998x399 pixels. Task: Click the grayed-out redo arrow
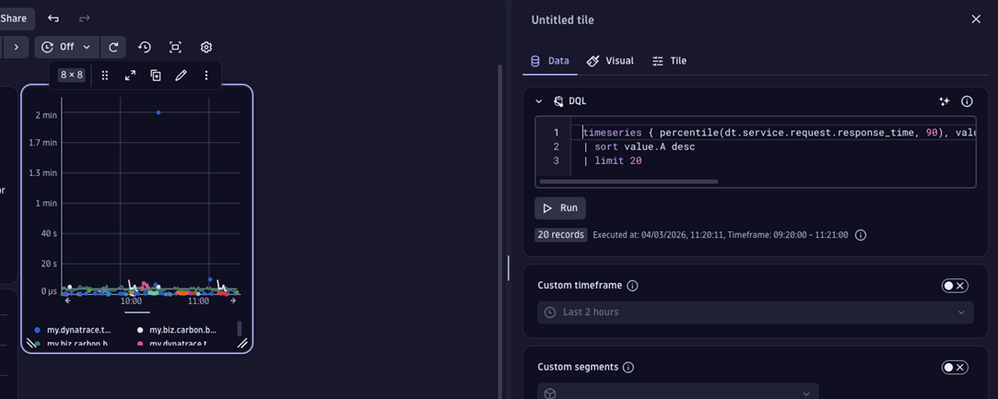[x=84, y=18]
